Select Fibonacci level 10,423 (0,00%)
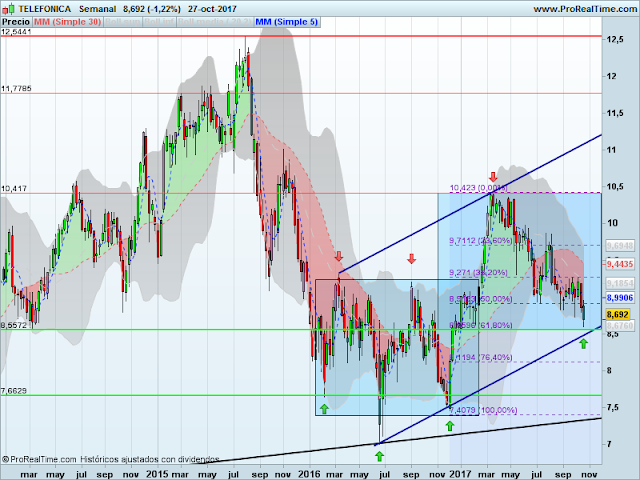Screen dimensions: 640x480 pos(478,188)
